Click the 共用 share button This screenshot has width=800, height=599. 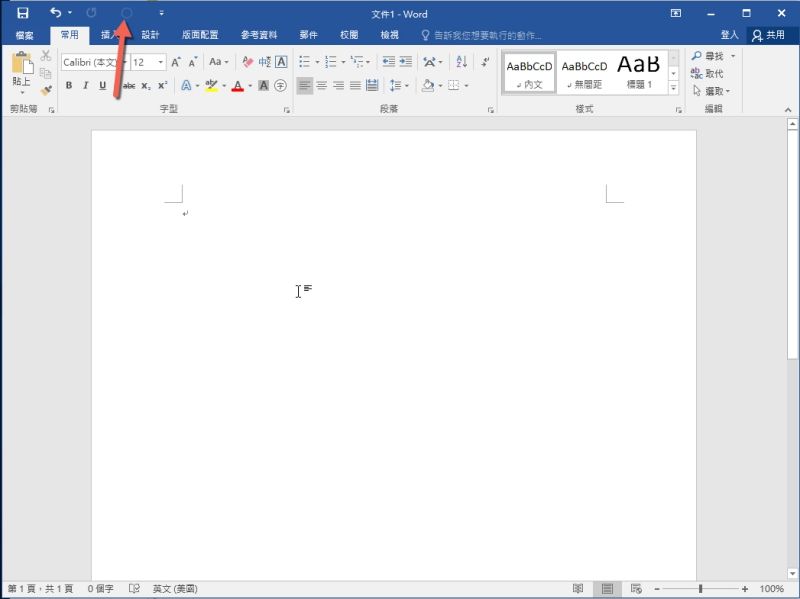click(x=769, y=35)
